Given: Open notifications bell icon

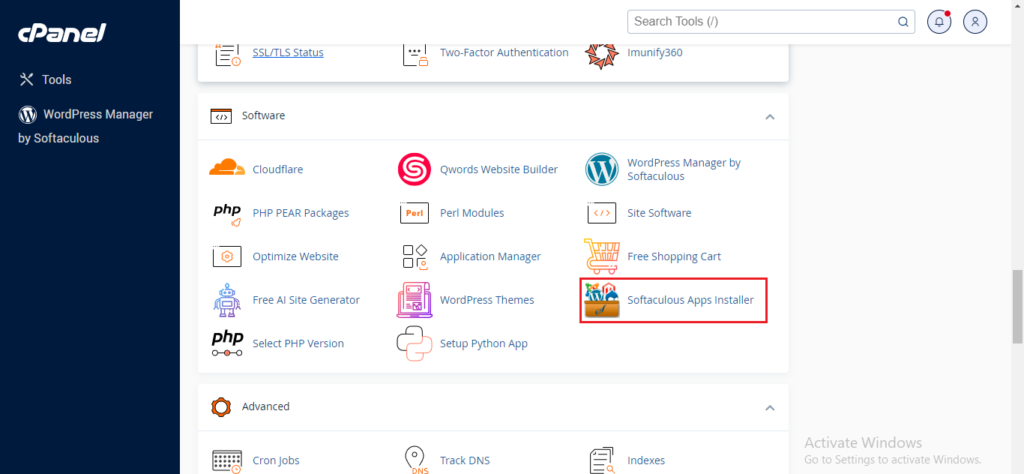Looking at the screenshot, I should [939, 22].
